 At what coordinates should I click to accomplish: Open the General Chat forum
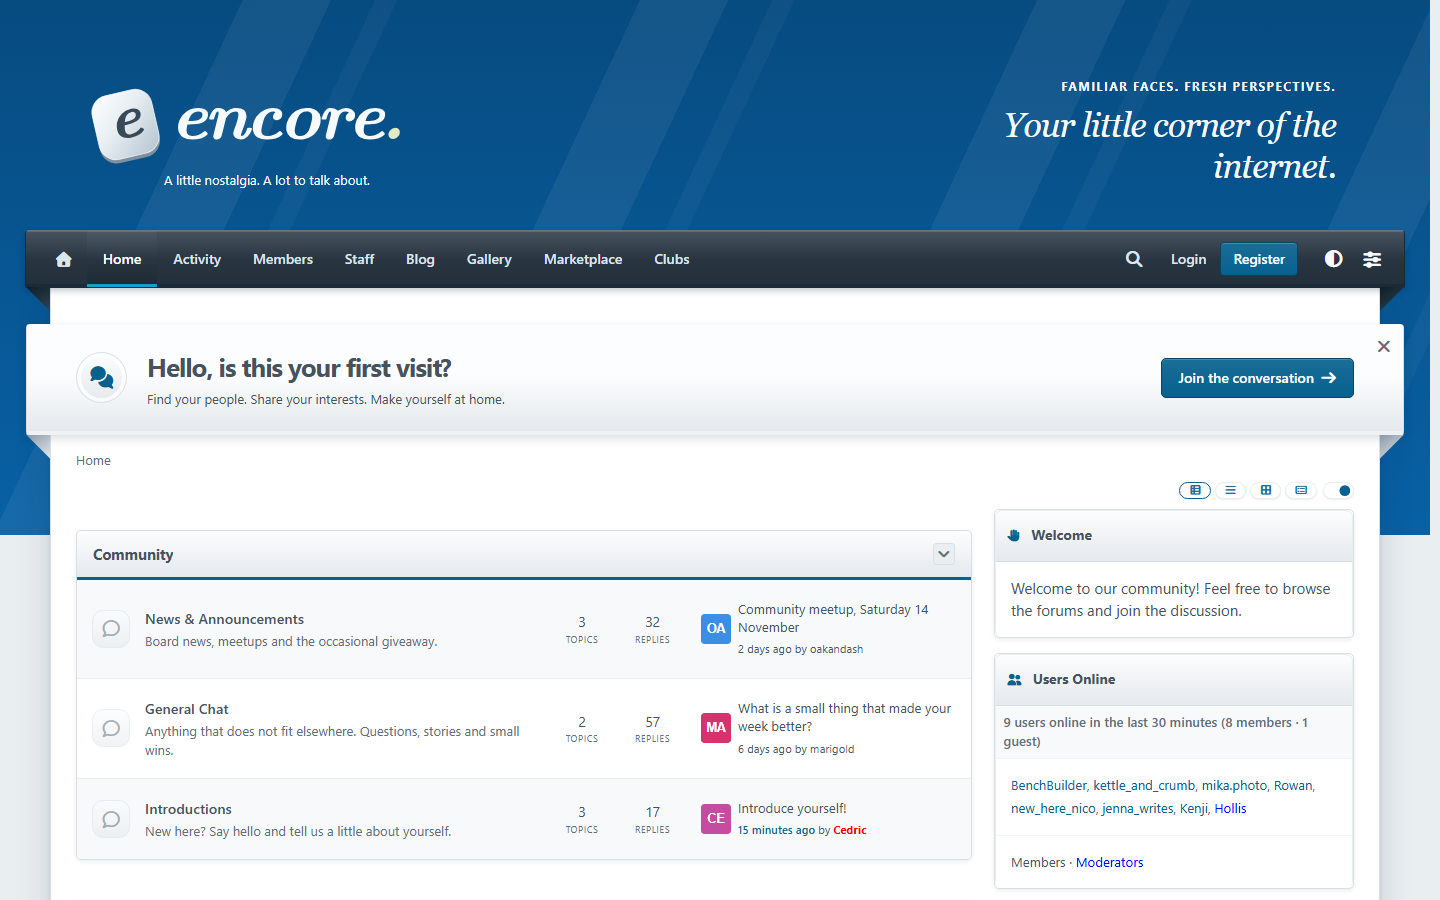[x=187, y=709]
